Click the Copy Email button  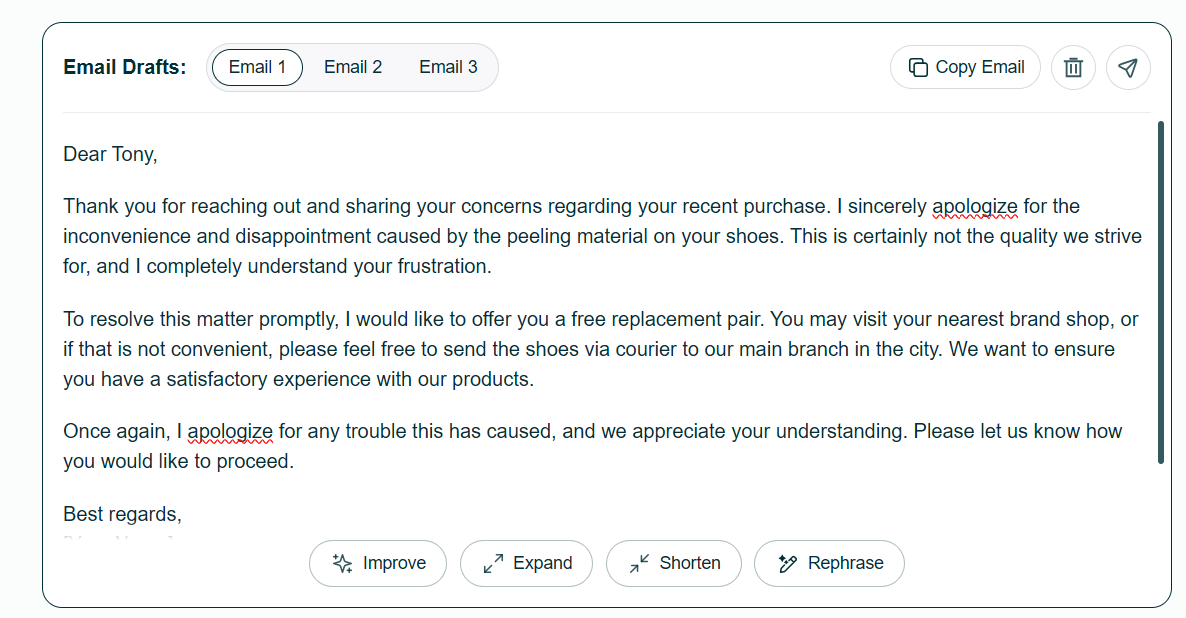tap(965, 67)
